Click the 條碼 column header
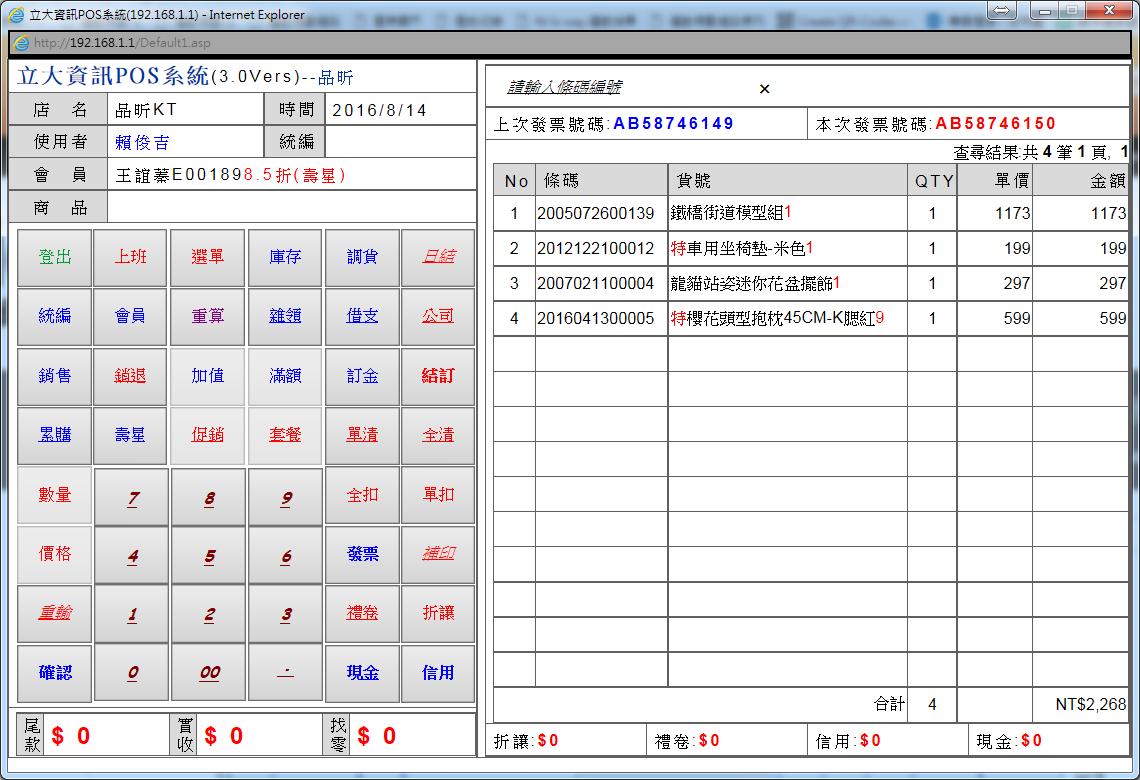The height and width of the screenshot is (780, 1140). pos(601,181)
